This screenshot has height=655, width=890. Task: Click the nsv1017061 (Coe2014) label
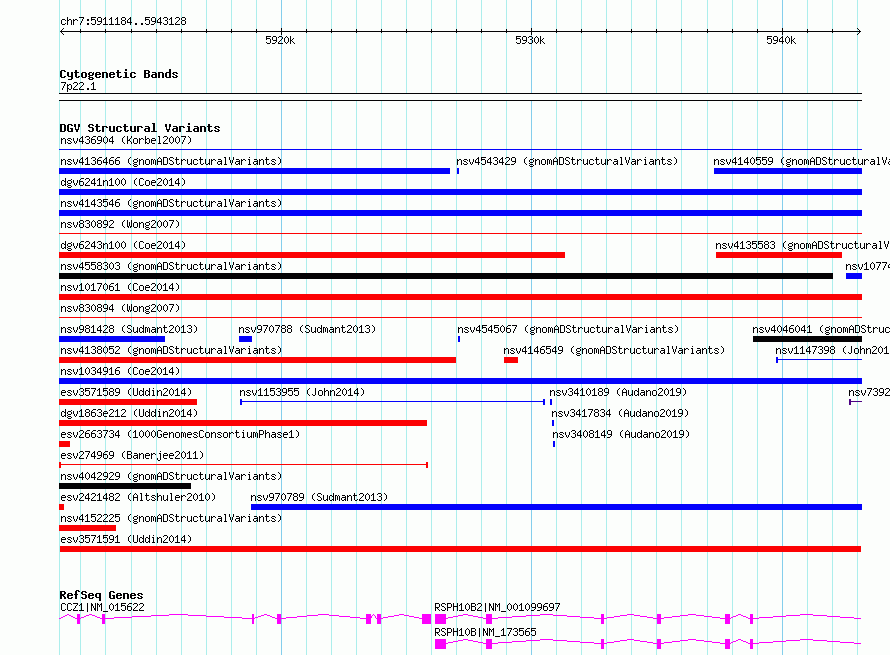(120, 287)
